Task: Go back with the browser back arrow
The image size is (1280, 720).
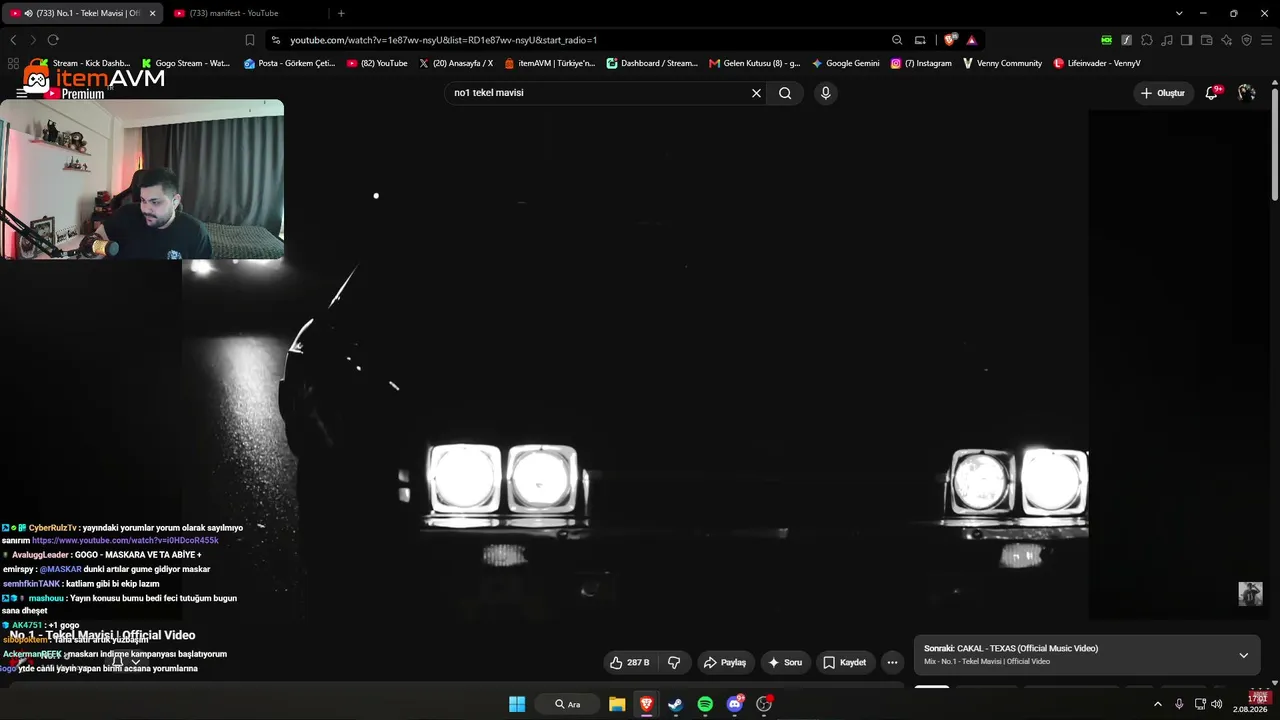Action: (13, 40)
